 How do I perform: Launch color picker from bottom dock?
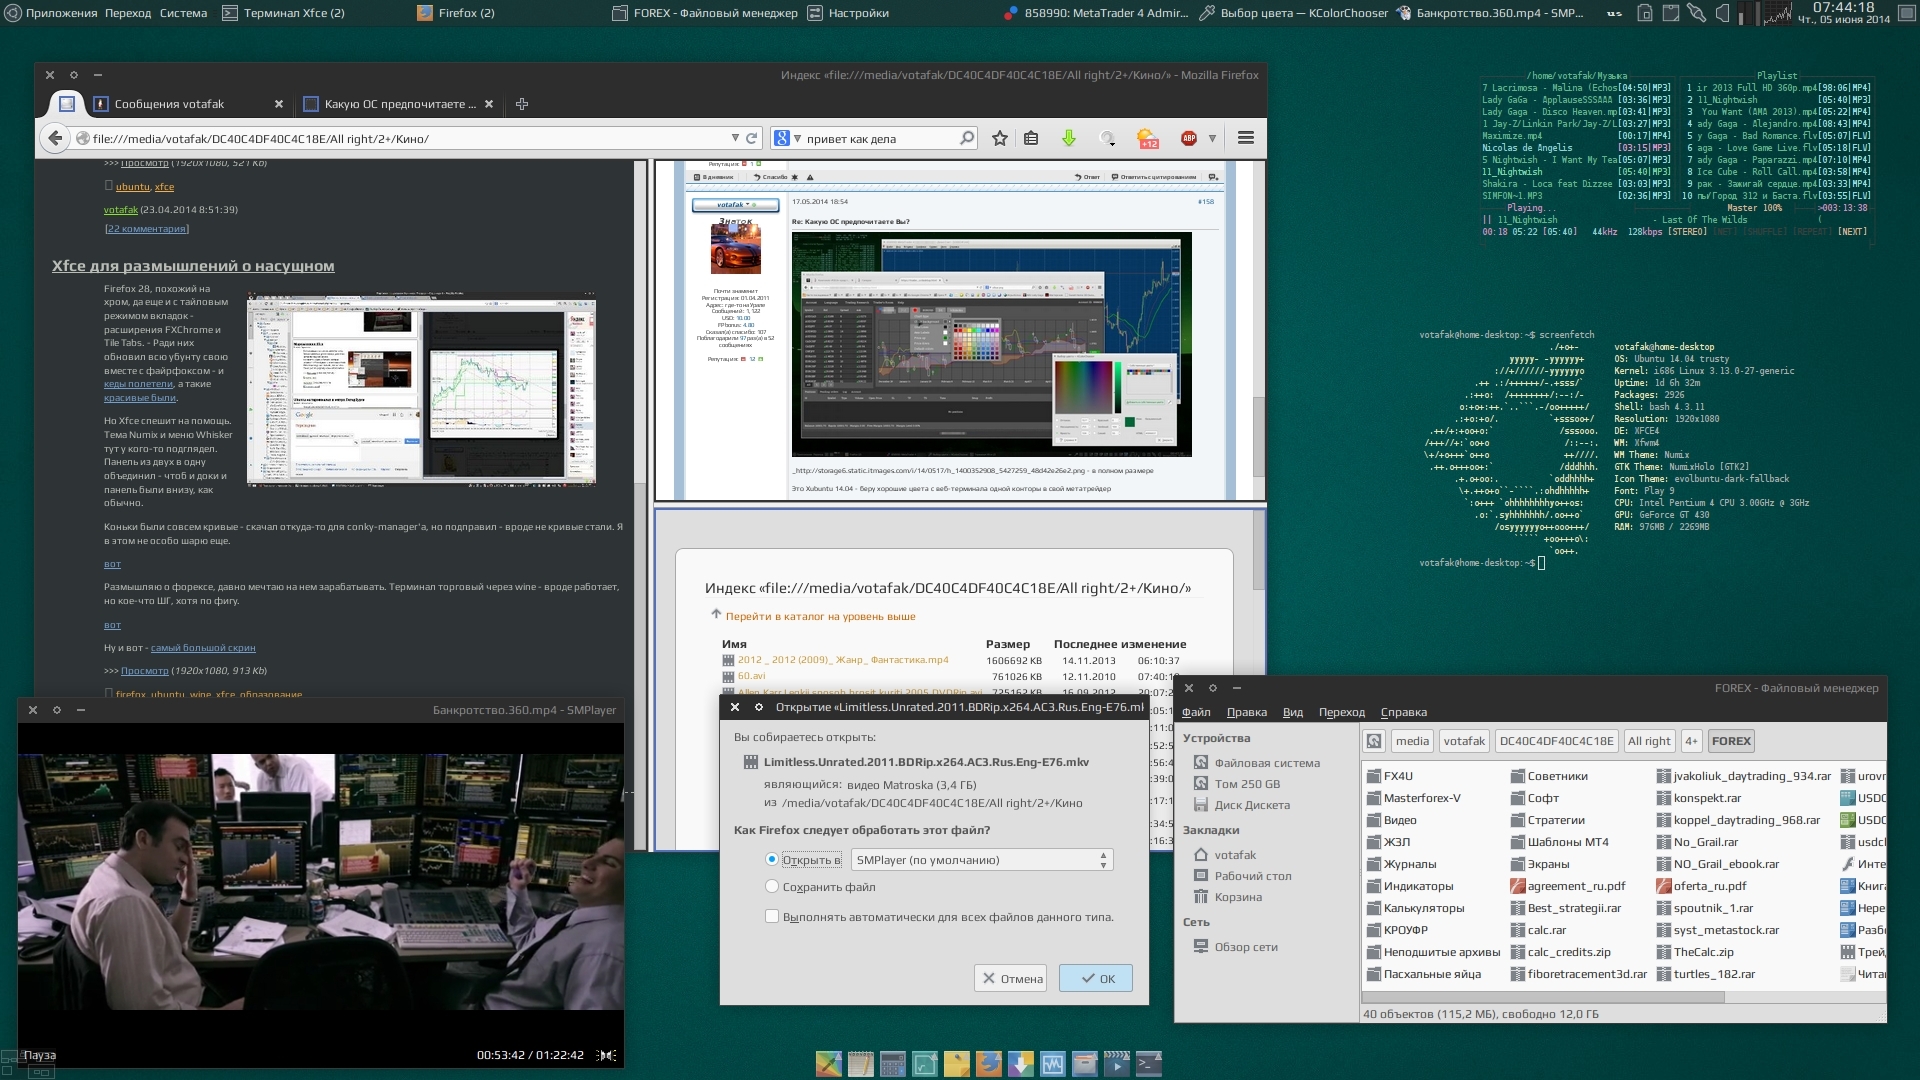(828, 1064)
